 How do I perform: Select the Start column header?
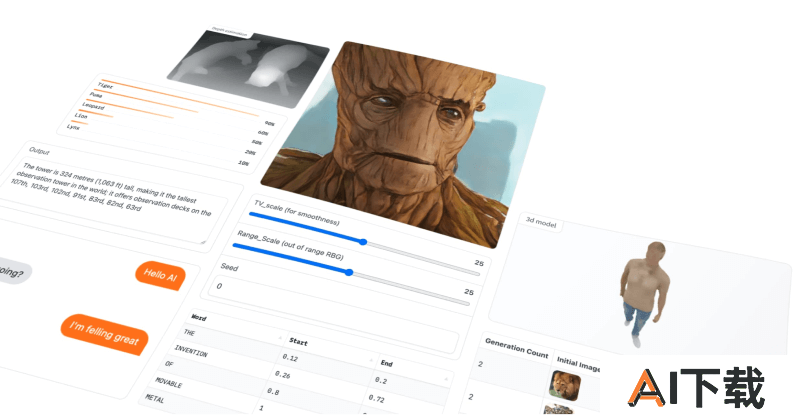click(x=295, y=342)
